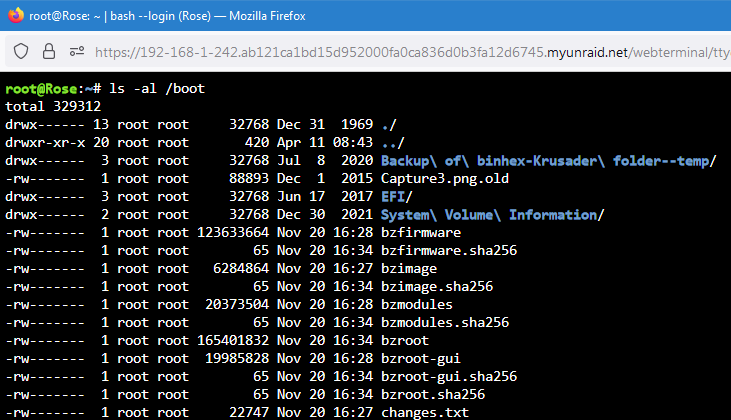The height and width of the screenshot is (420, 731).
Task: Click the Backup of binhex-Krusader folder entry
Action: [x=548, y=161]
